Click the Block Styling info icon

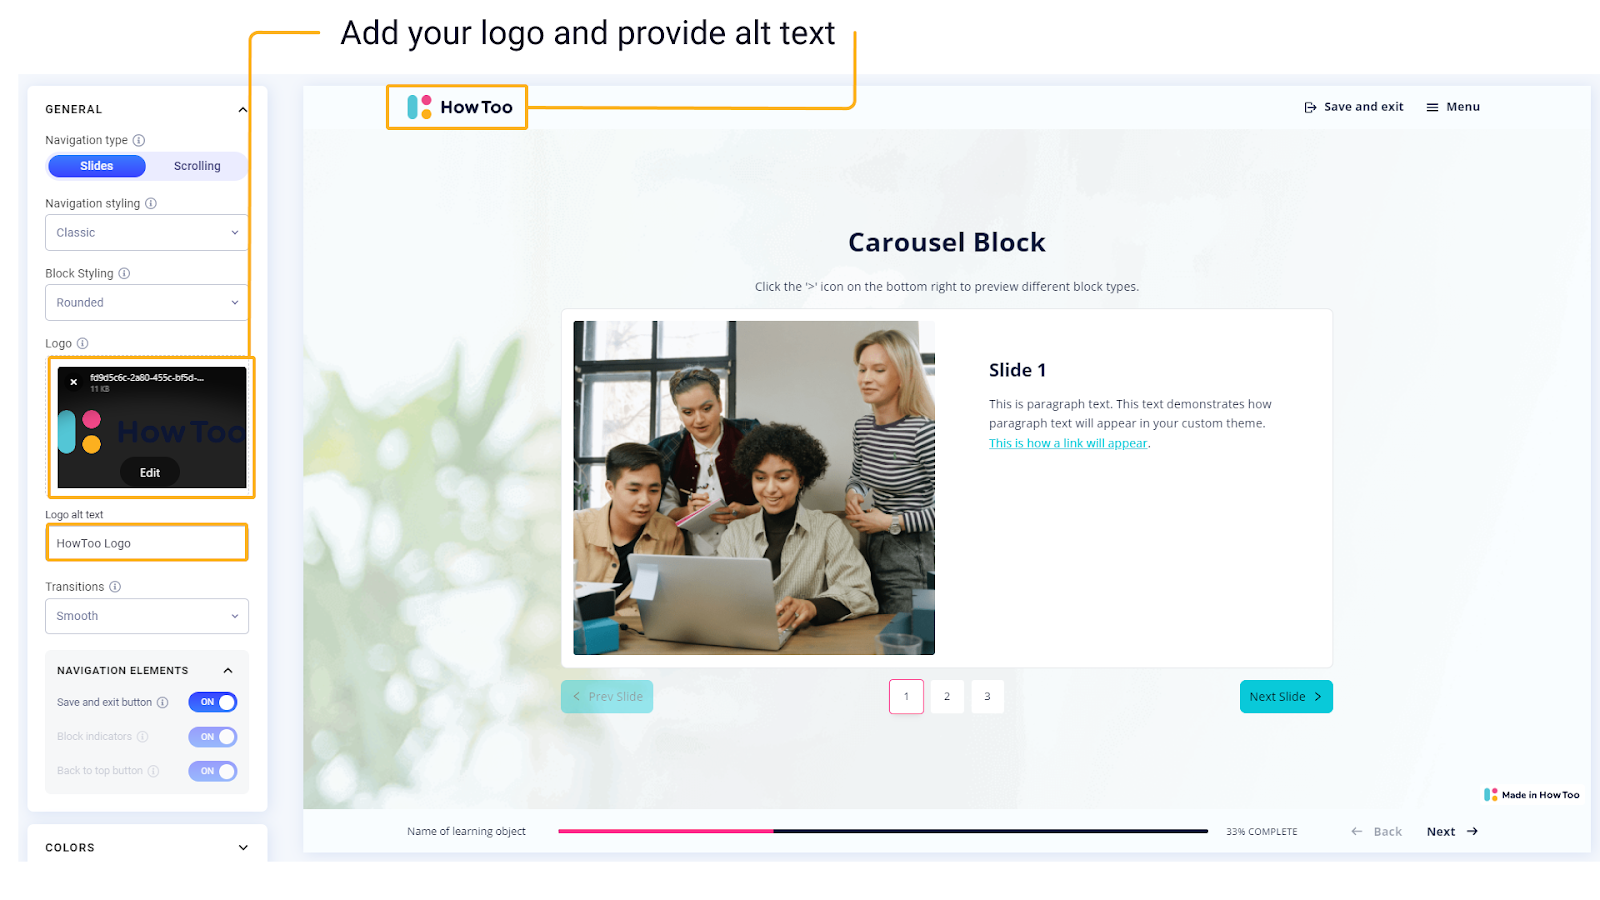point(124,273)
